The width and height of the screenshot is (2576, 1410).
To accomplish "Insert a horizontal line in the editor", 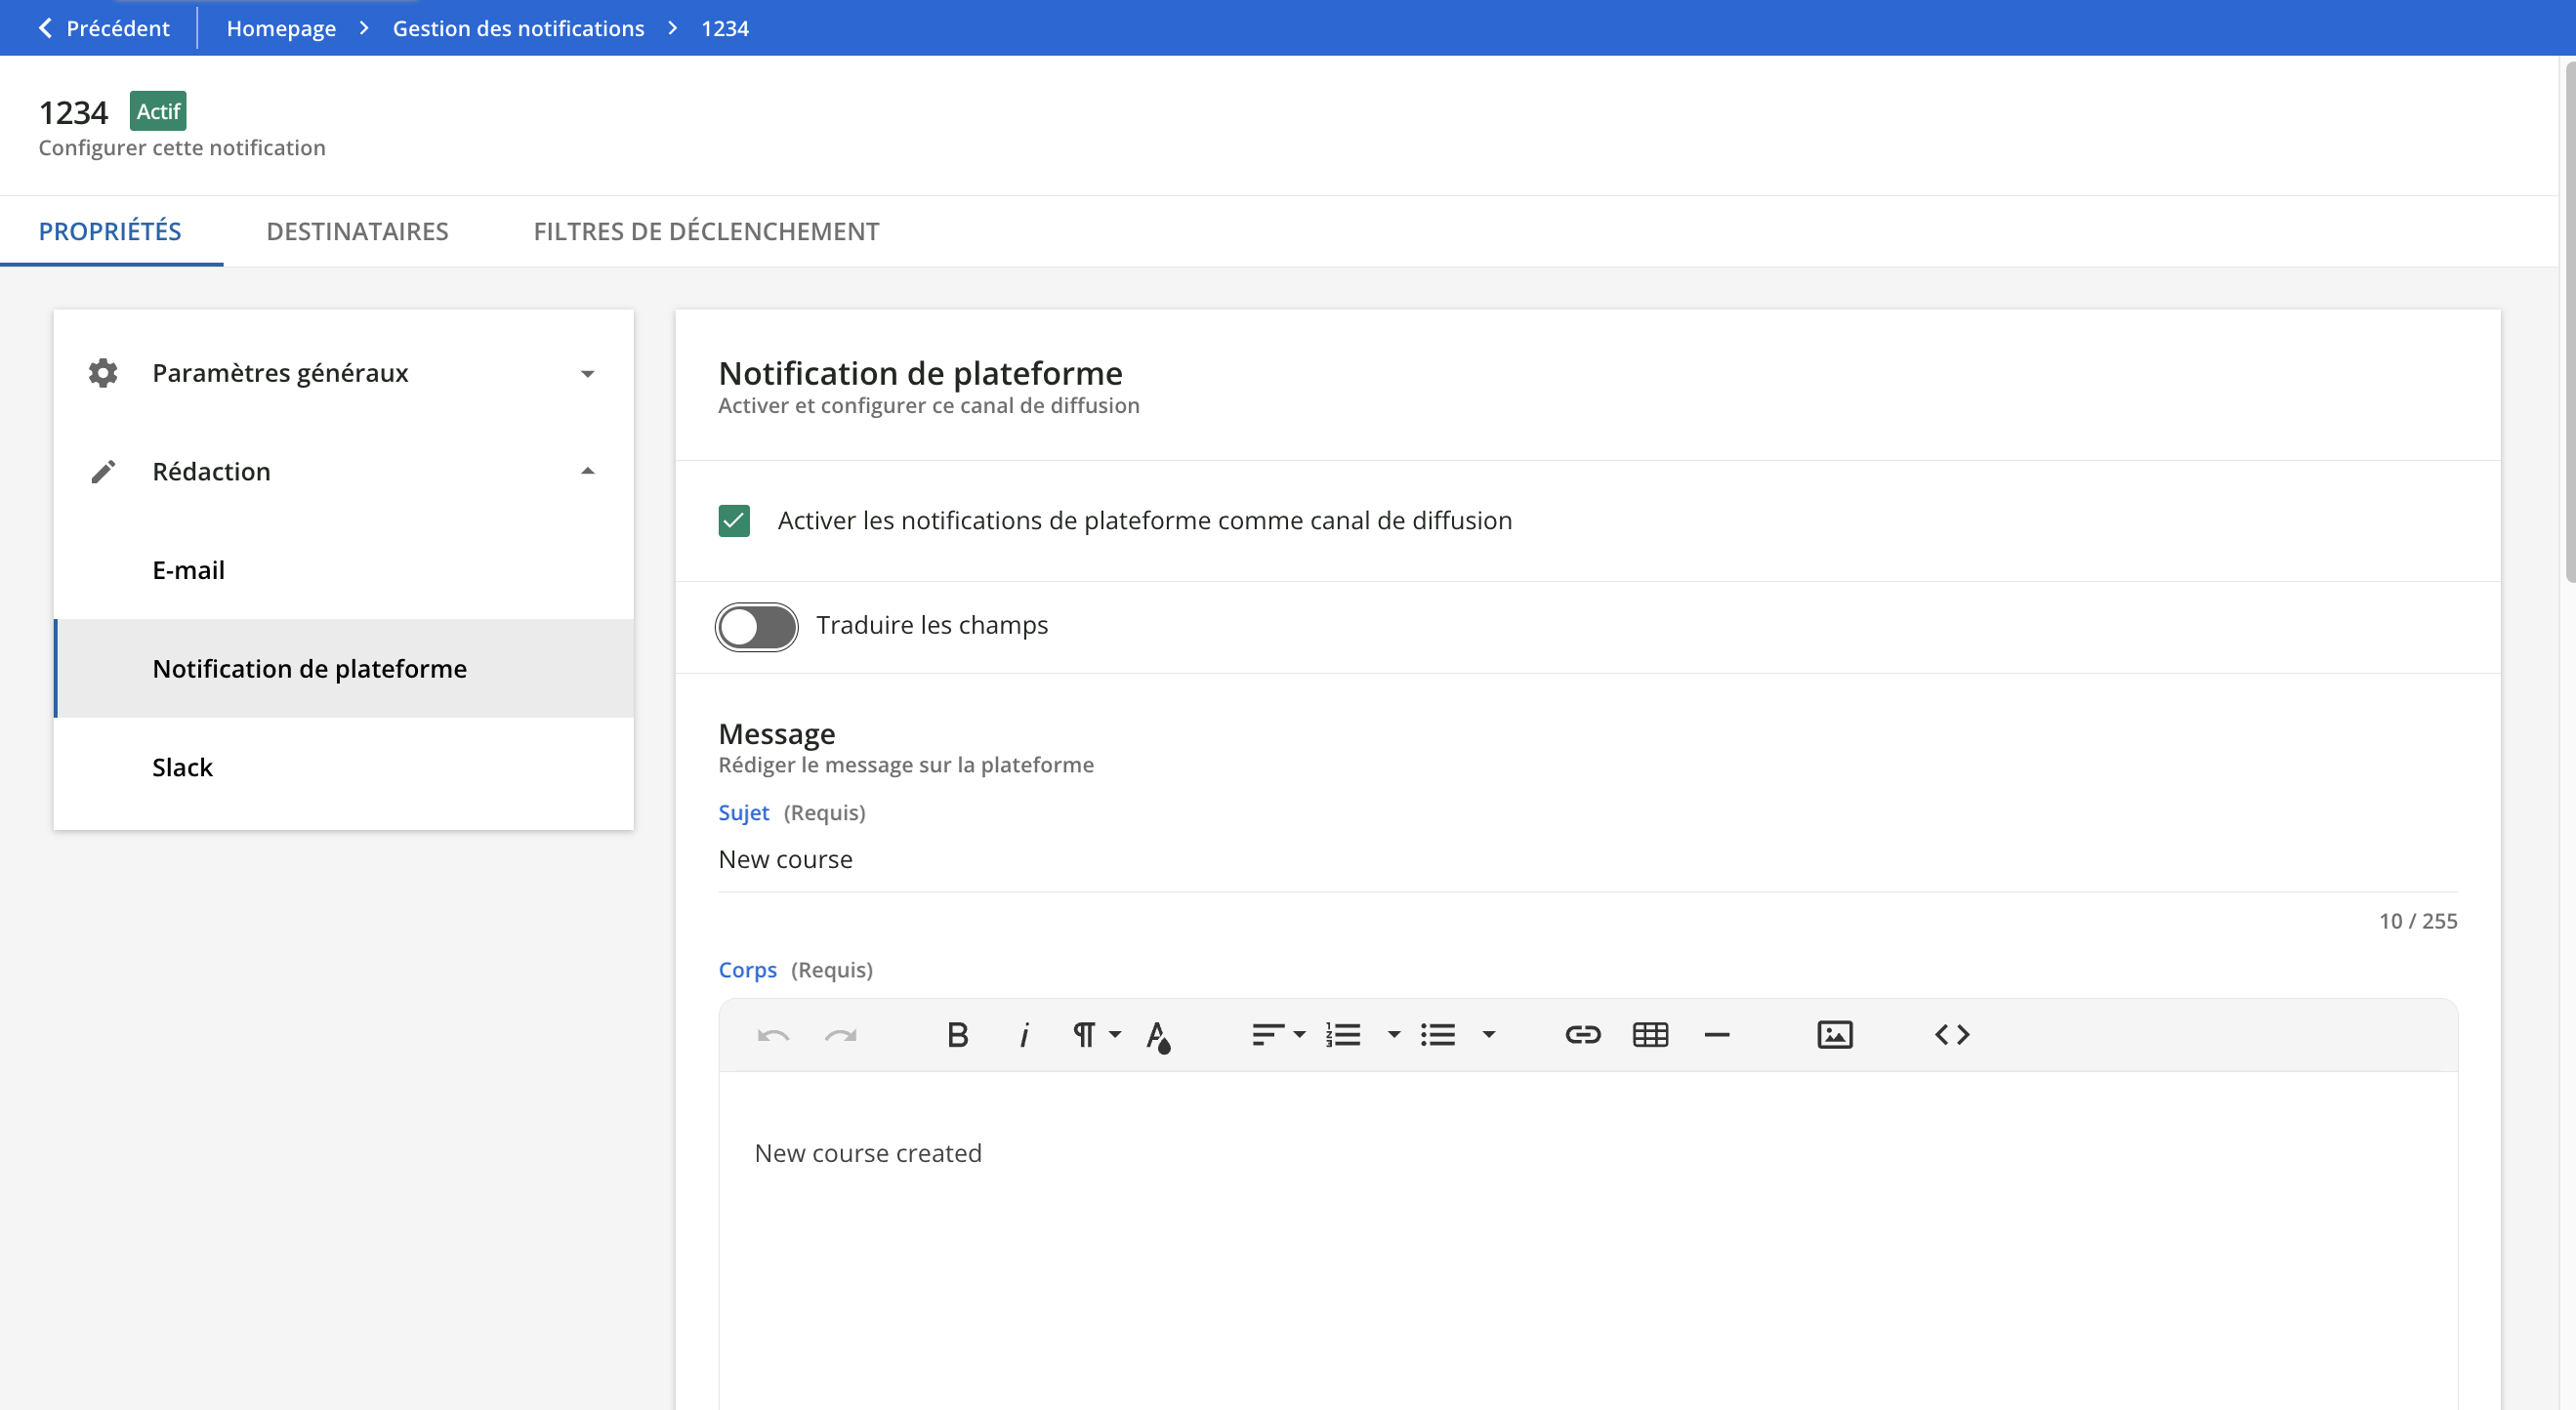I will [1717, 1035].
